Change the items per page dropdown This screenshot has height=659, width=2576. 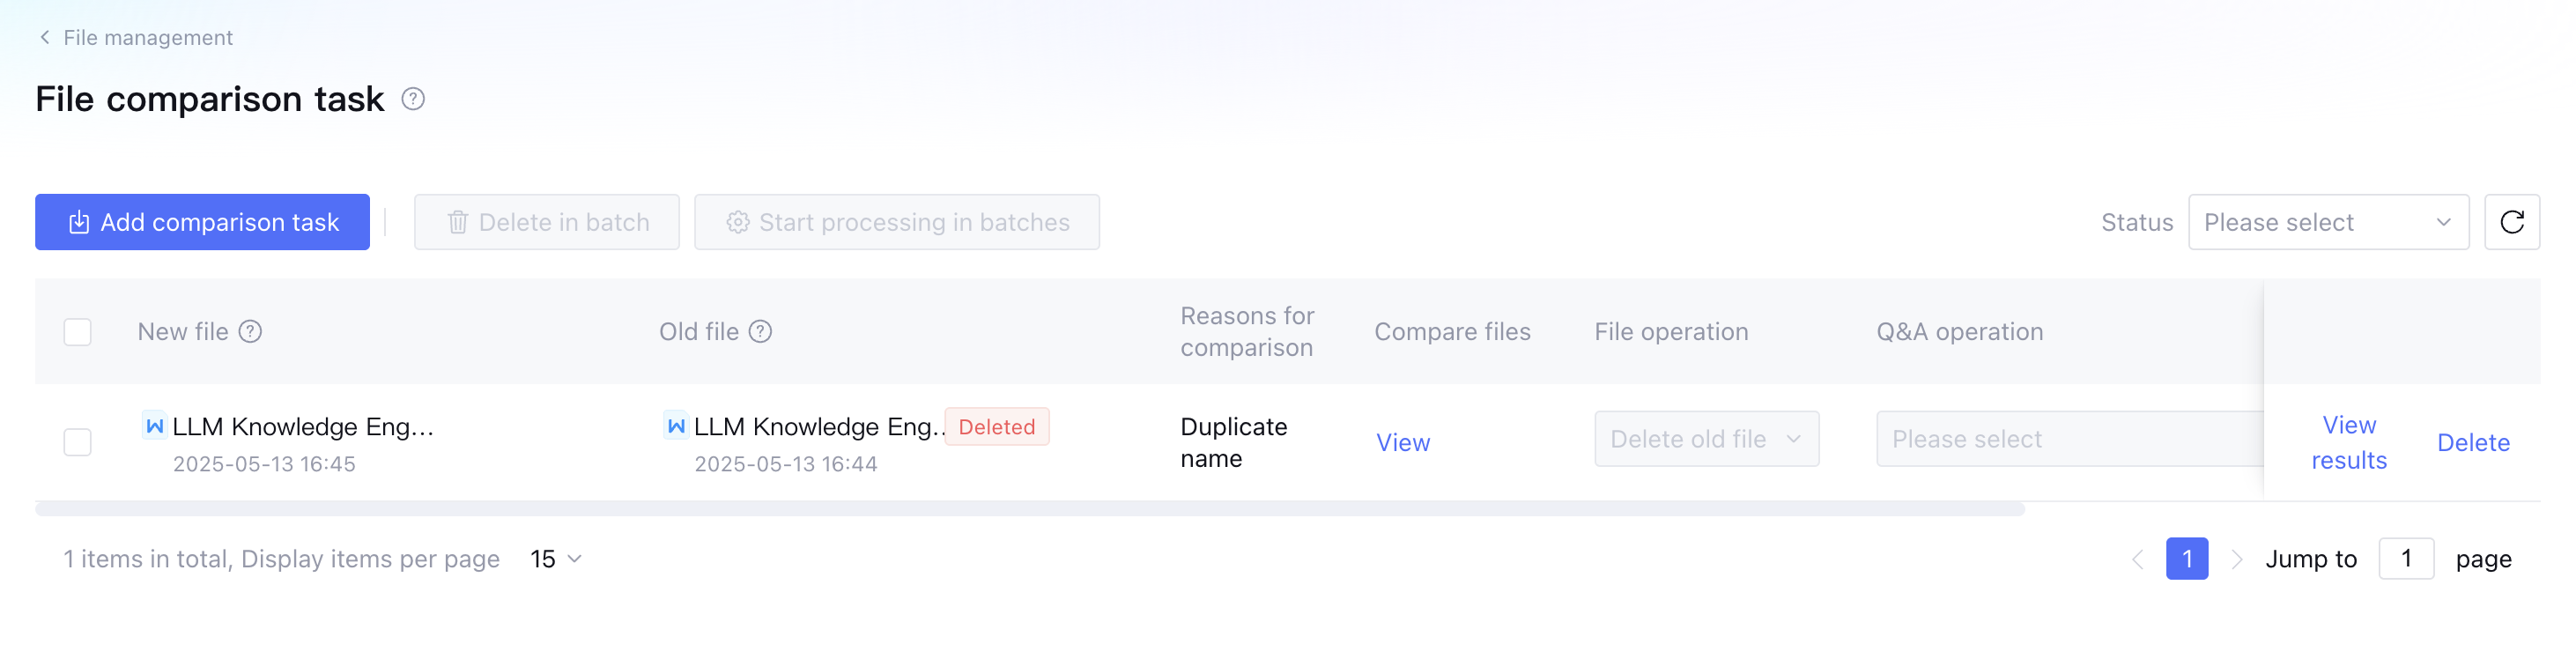coord(555,559)
